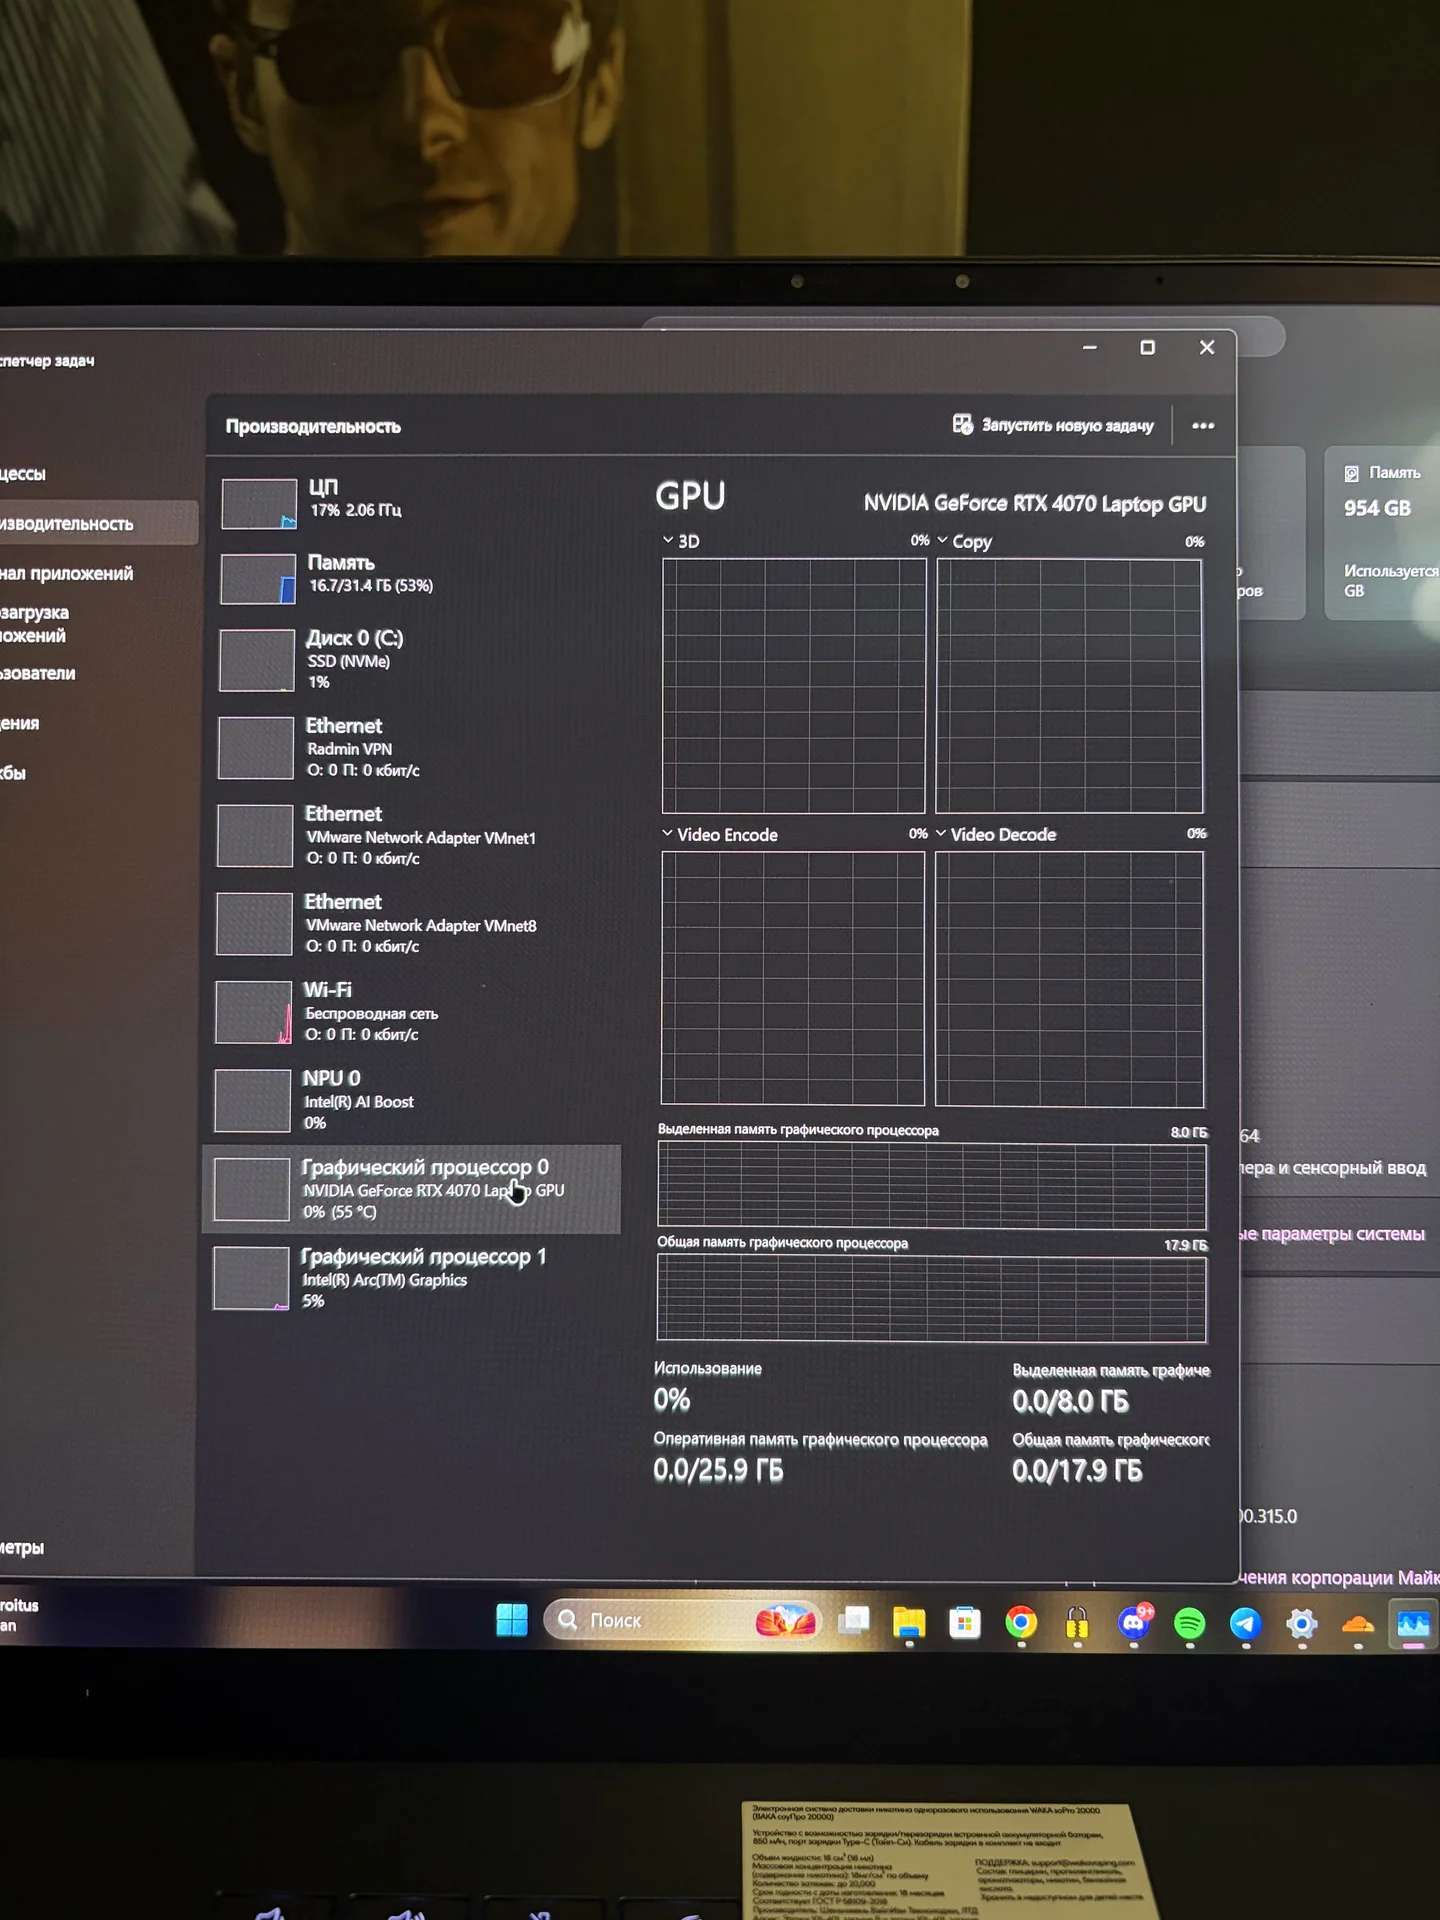Screen dimensions: 1440x1920
Task: Open Discord from the taskbar
Action: coord(1135,1622)
